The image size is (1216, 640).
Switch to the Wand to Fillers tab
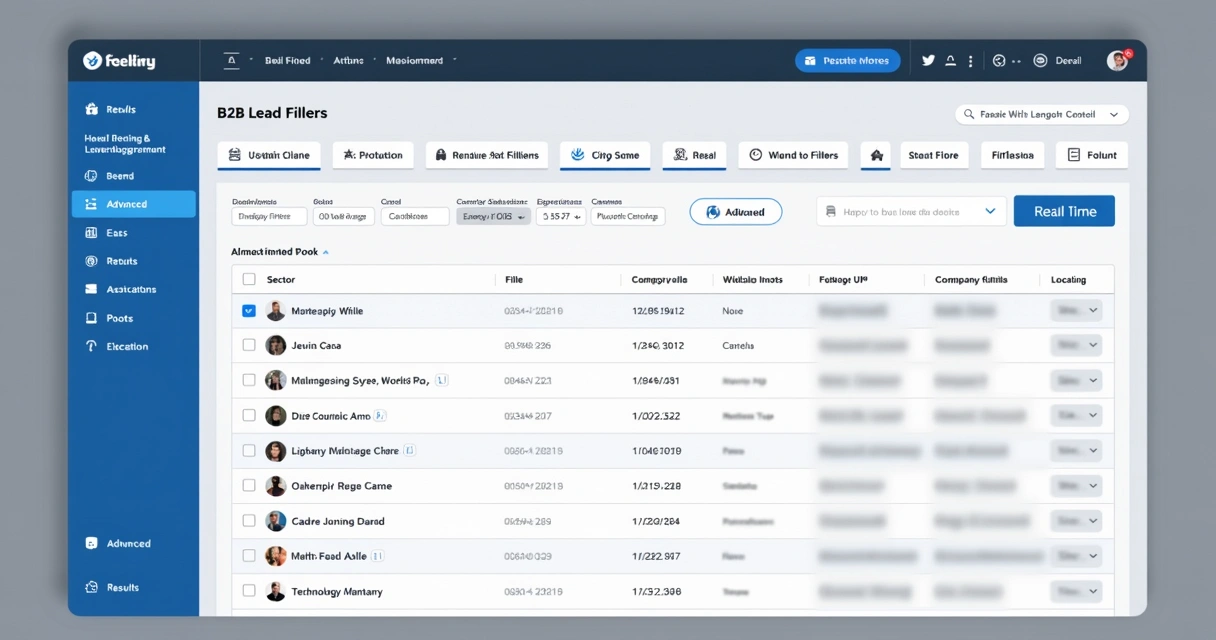coord(793,155)
